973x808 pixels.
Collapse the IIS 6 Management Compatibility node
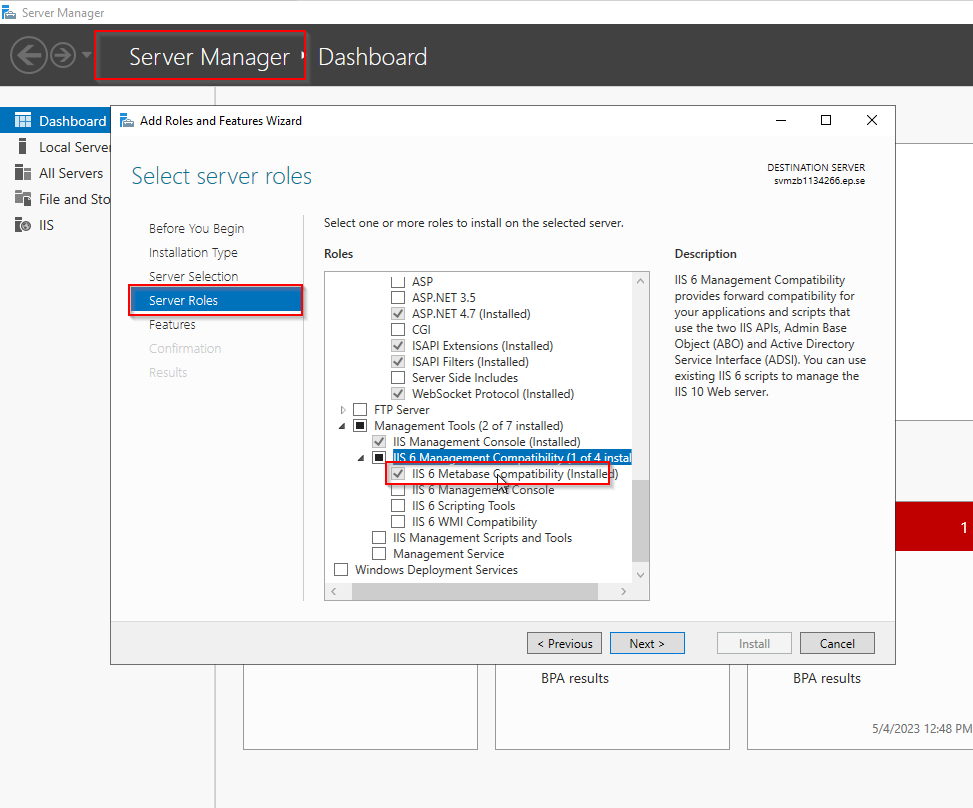[361, 458]
